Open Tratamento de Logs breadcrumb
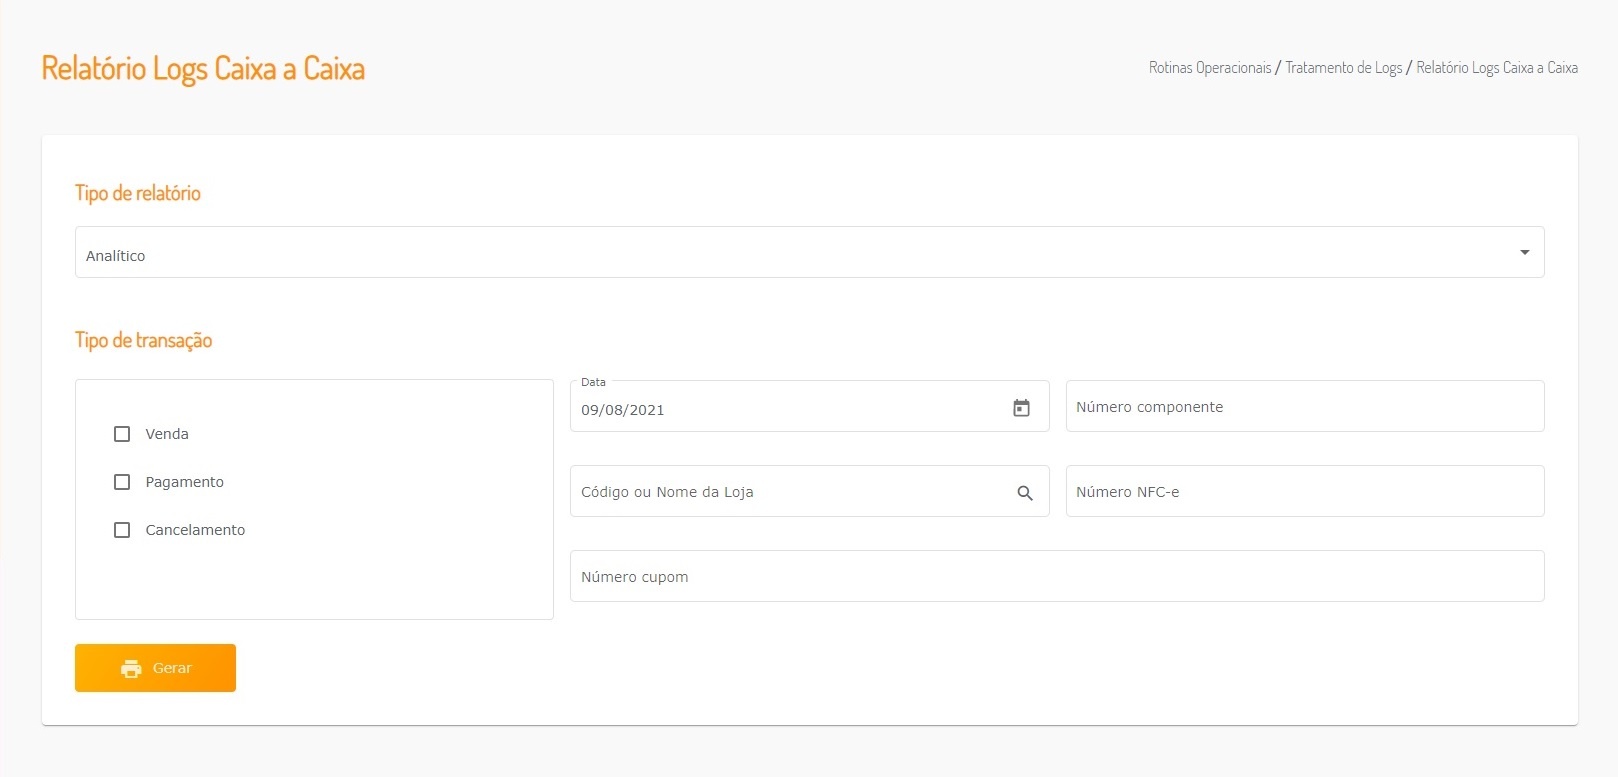This screenshot has width=1618, height=777. click(1343, 68)
